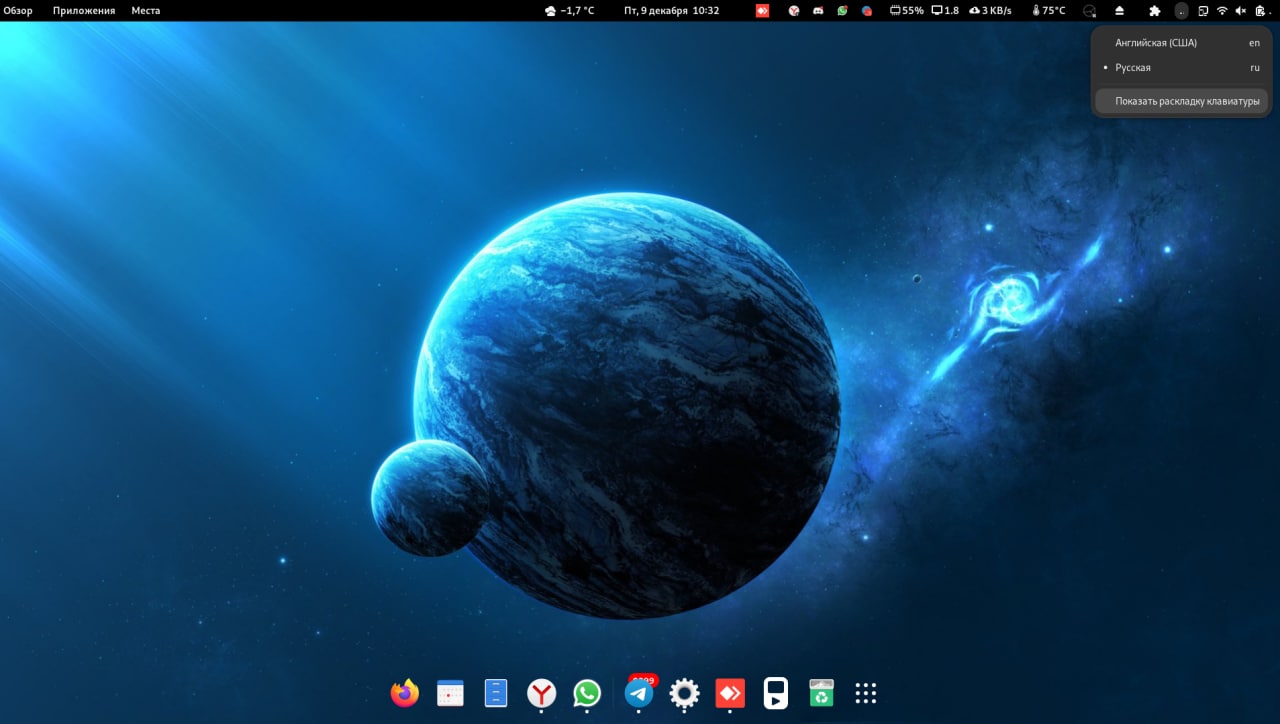Open the Trash icon in the dock

pos(821,693)
